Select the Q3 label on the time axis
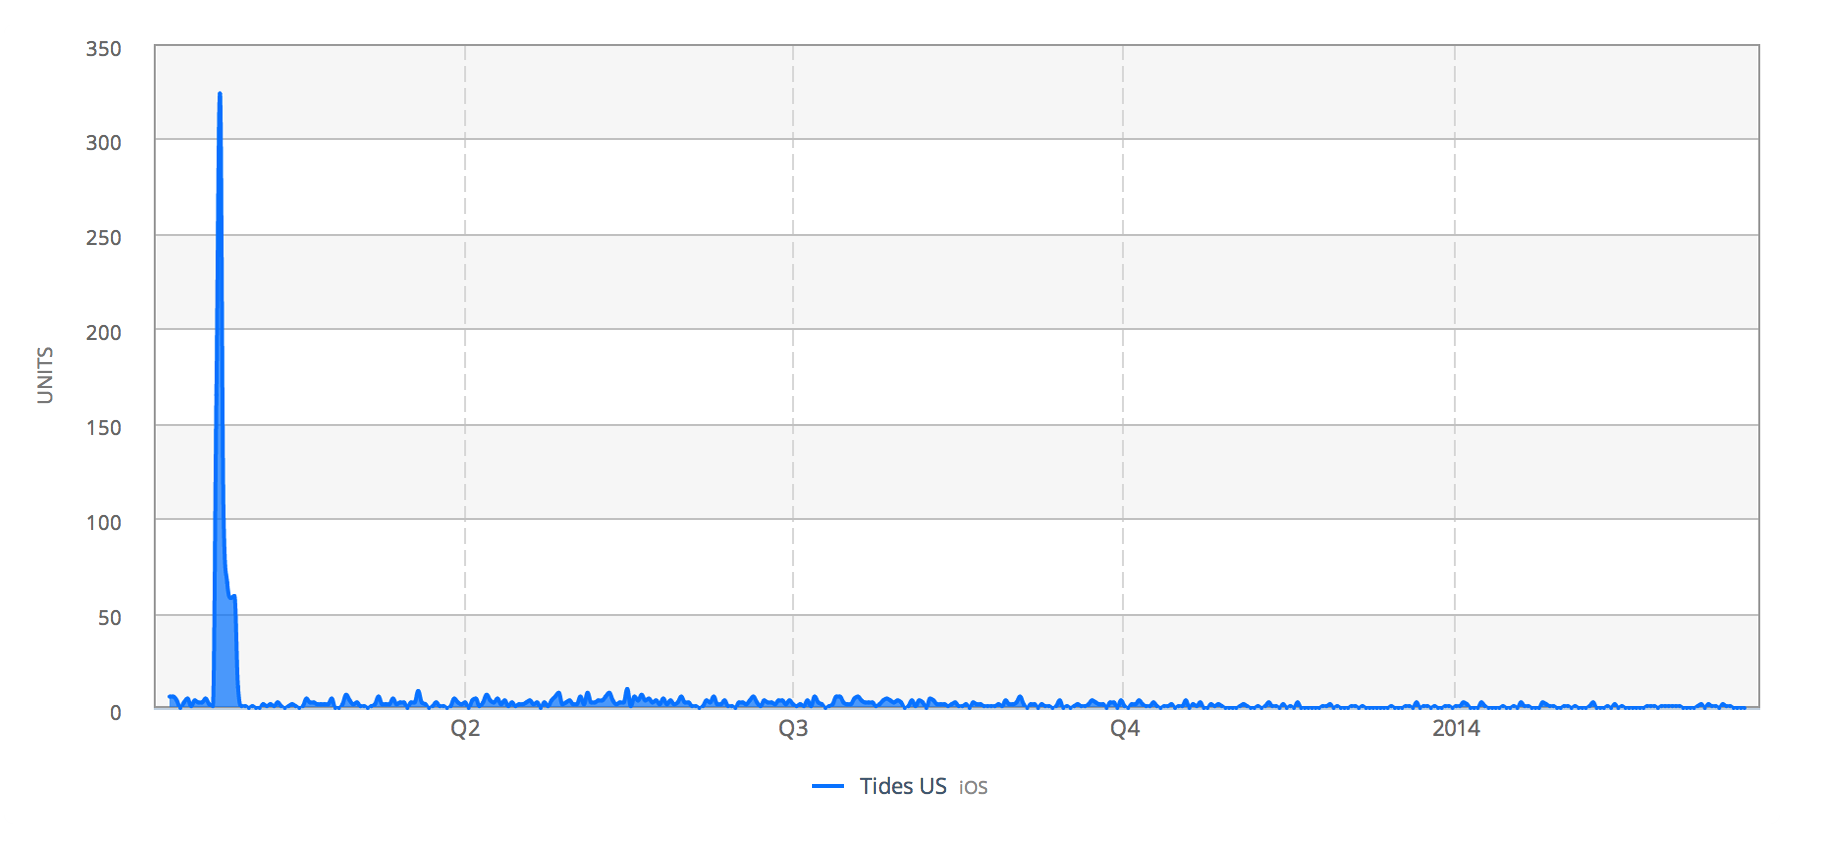The height and width of the screenshot is (842, 1832). [793, 728]
